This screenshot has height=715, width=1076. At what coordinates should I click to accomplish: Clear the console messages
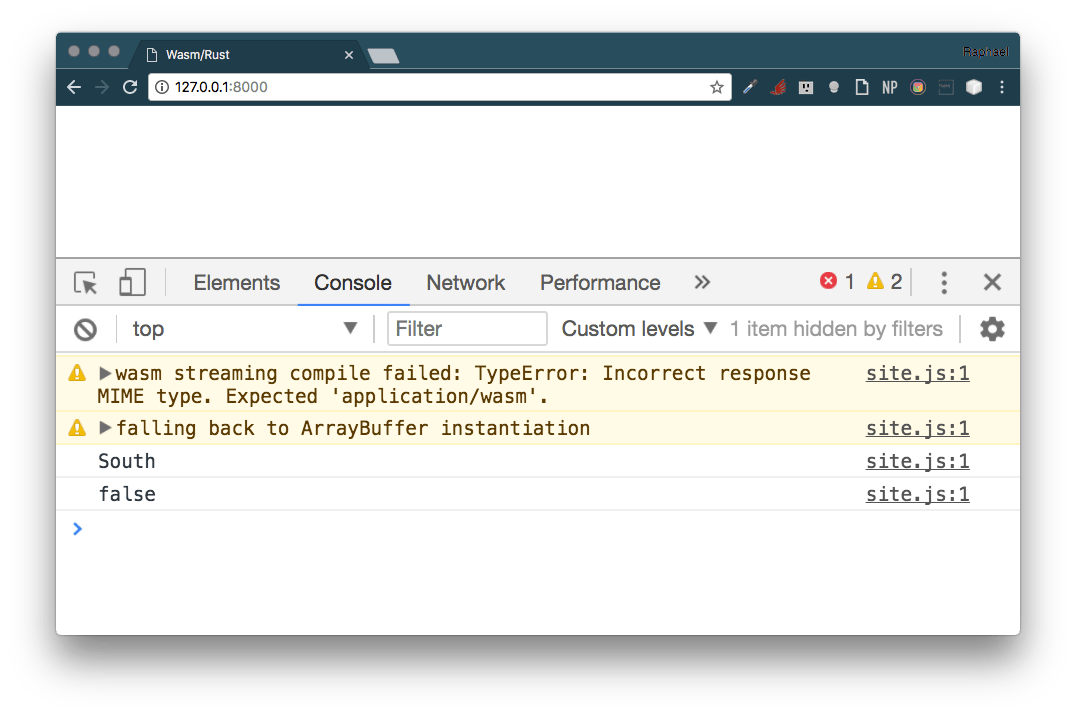point(85,328)
